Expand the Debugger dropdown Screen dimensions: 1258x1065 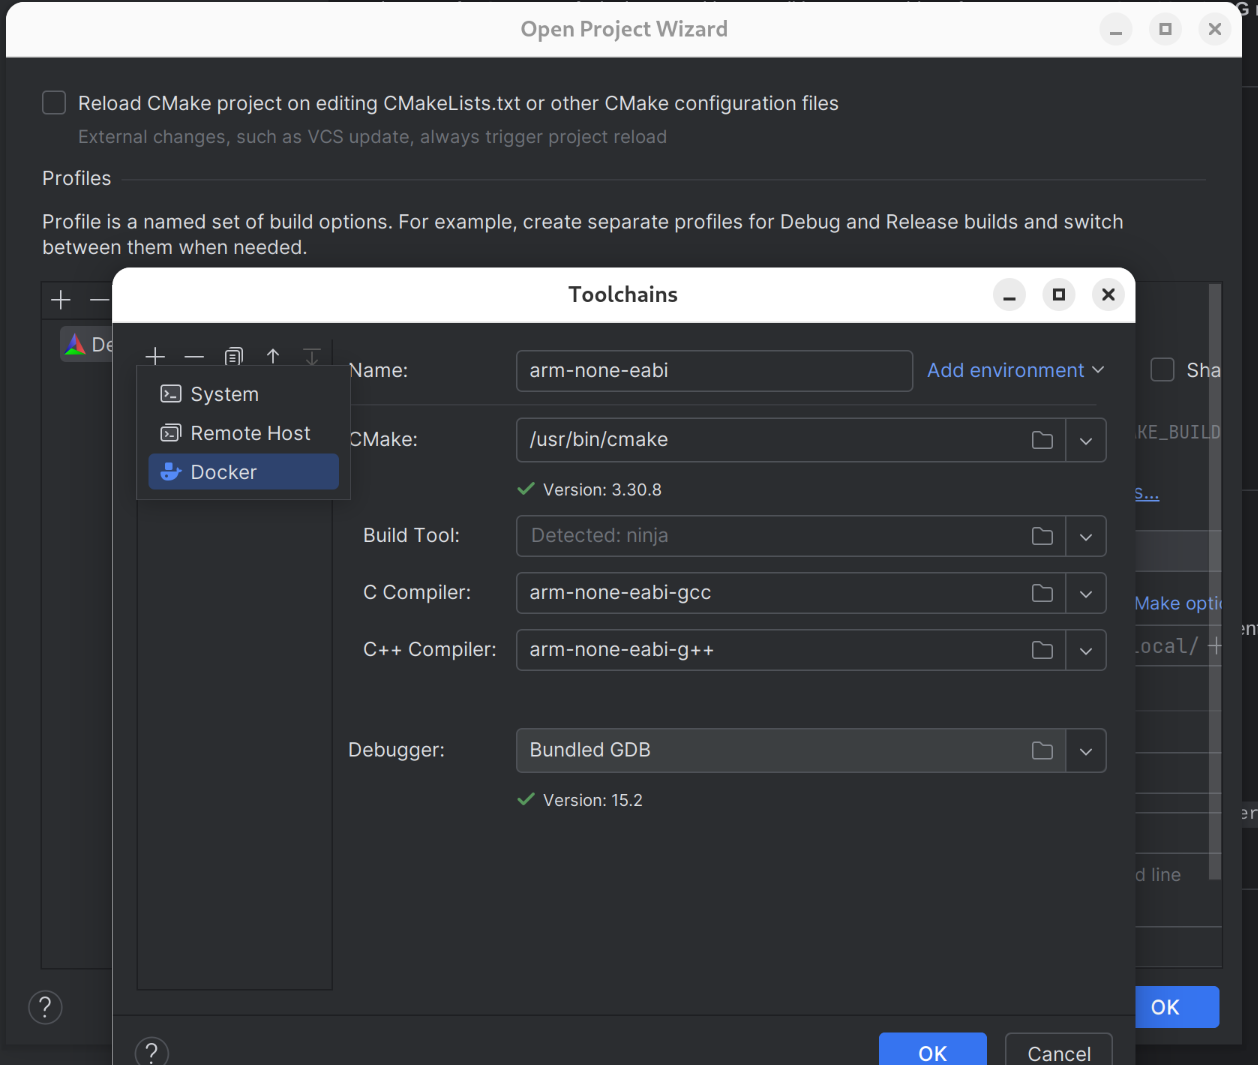(x=1086, y=750)
